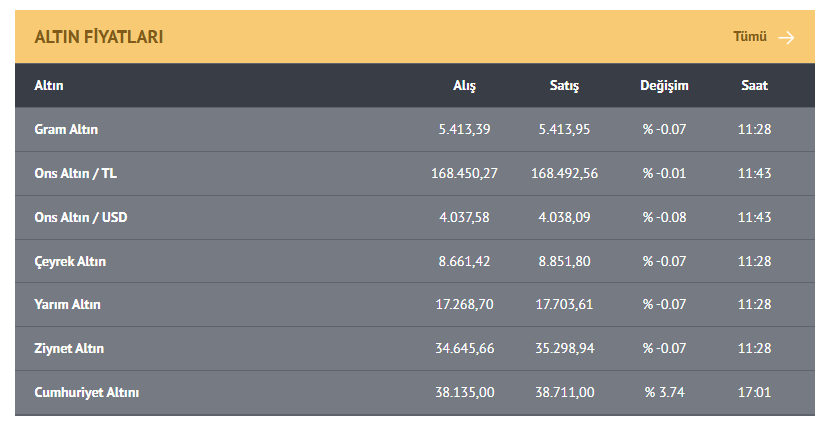Viewport: 829px width, 431px height.
Task: Click the arrow icon next to Tümü
Action: pos(786,37)
